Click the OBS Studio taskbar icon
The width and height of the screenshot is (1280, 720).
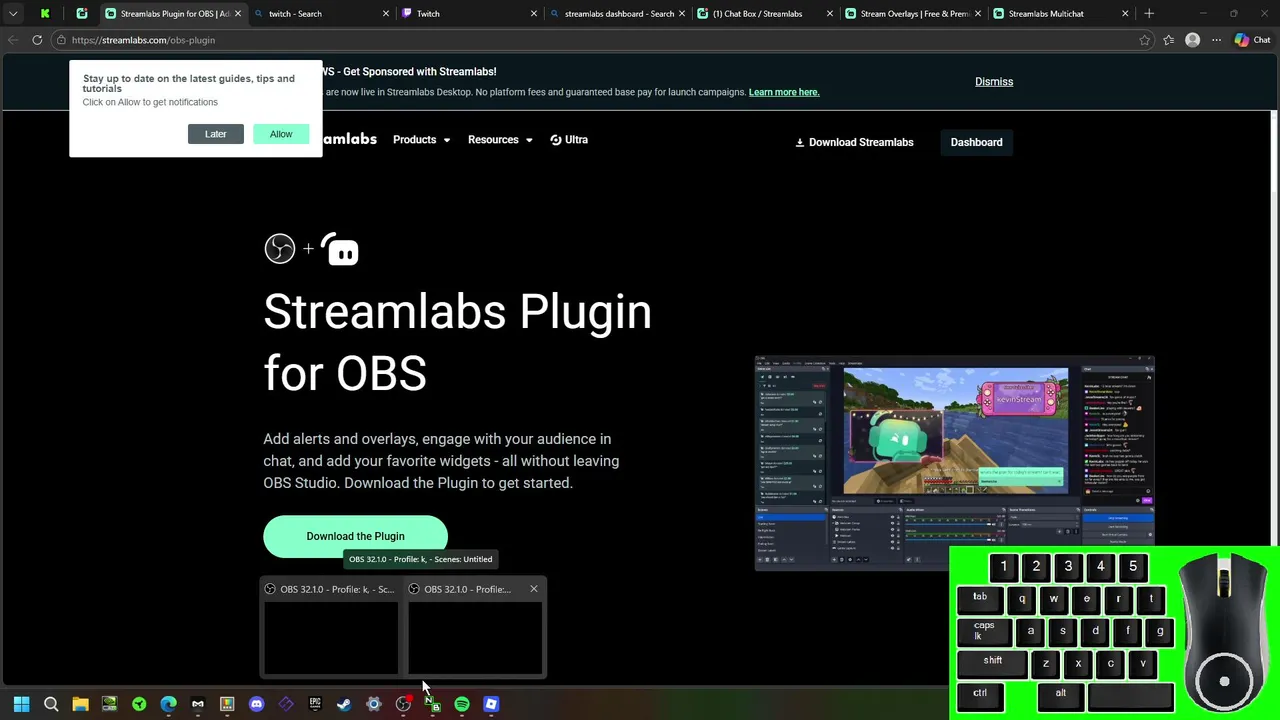tap(403, 704)
